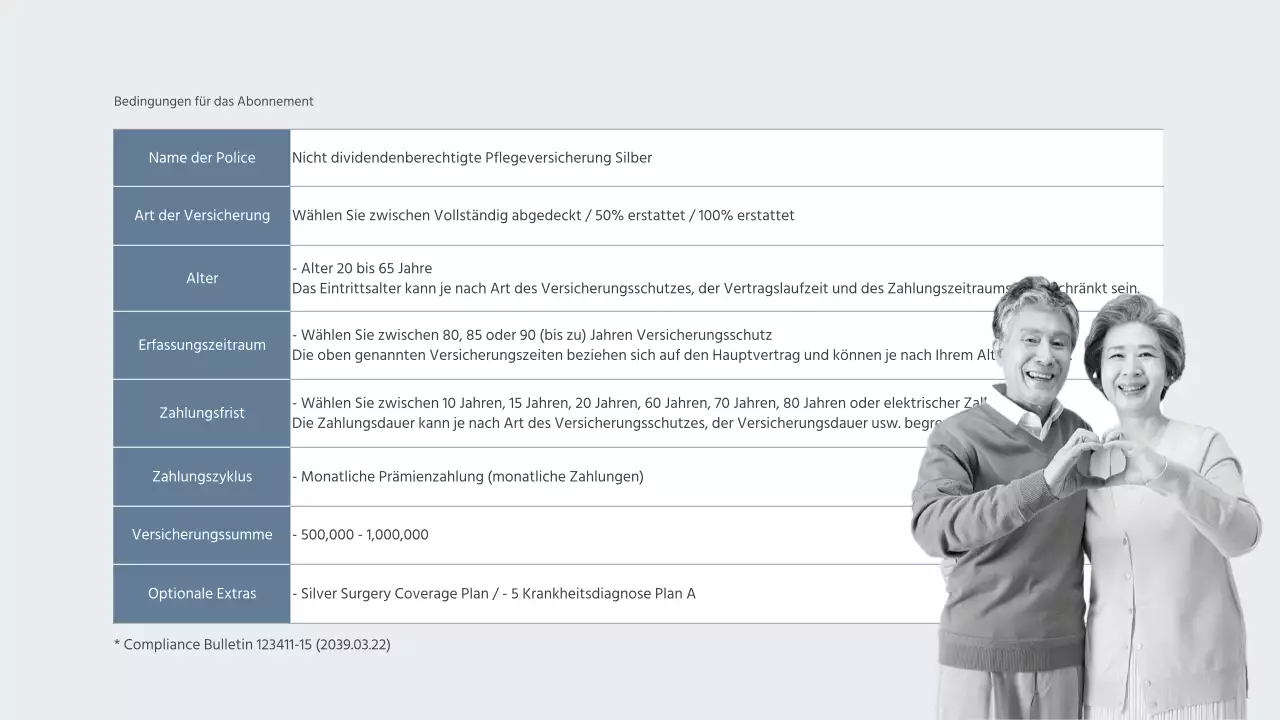Viewport: 1280px width, 720px height.
Task: Click the Bedingungen für das Abonnement title
Action: pyautogui.click(x=213, y=101)
